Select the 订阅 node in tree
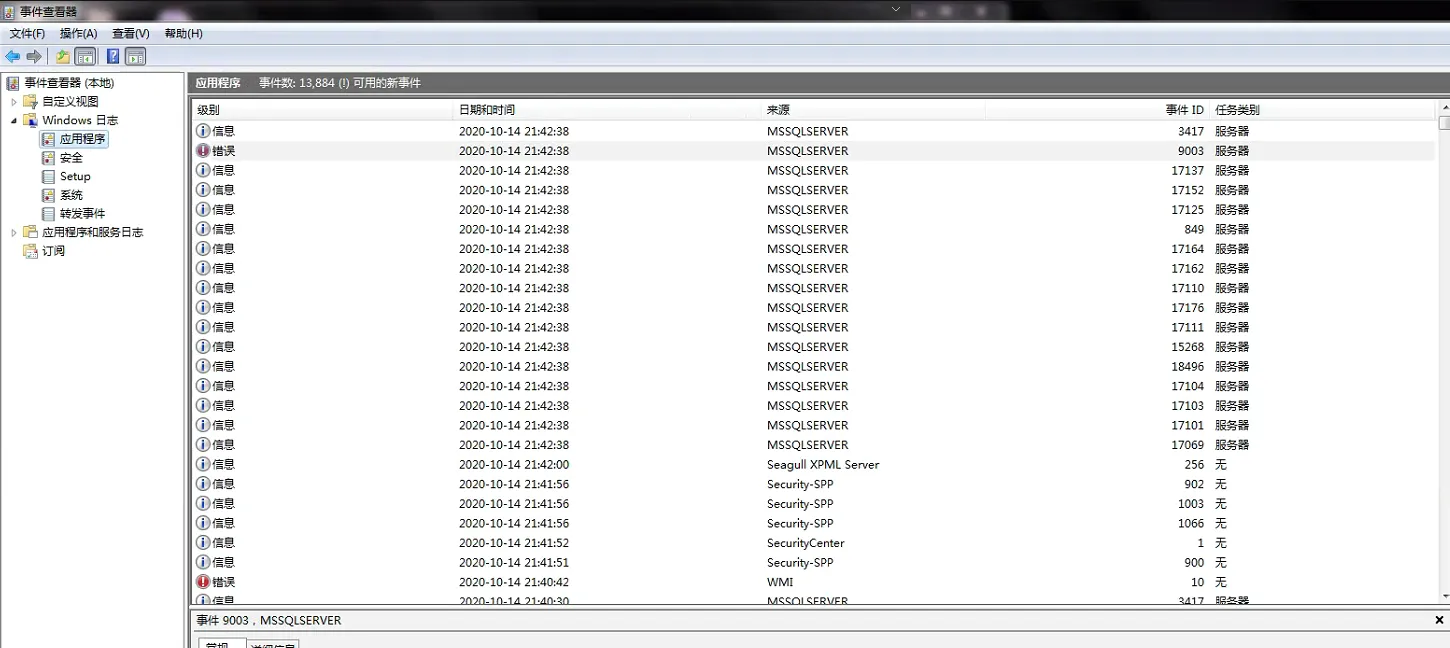1450x648 pixels. [53, 251]
